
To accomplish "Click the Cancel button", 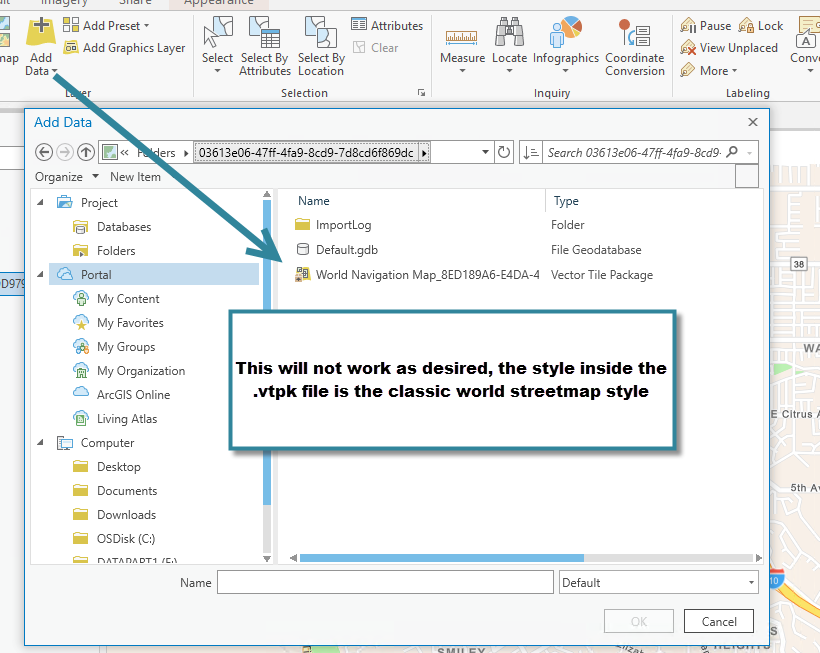I will click(x=718, y=621).
